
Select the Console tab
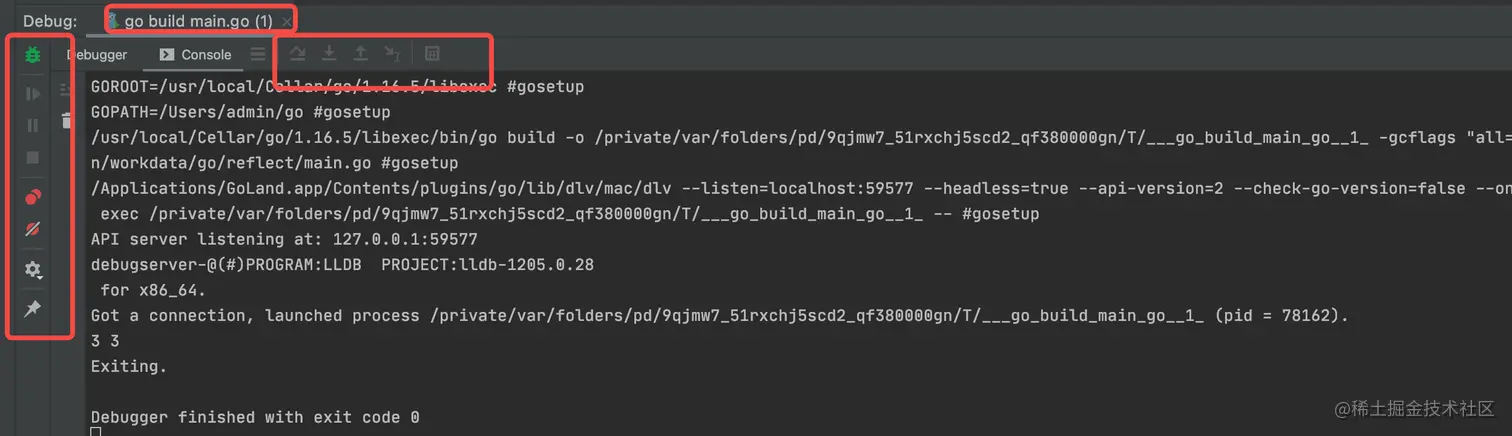195,55
